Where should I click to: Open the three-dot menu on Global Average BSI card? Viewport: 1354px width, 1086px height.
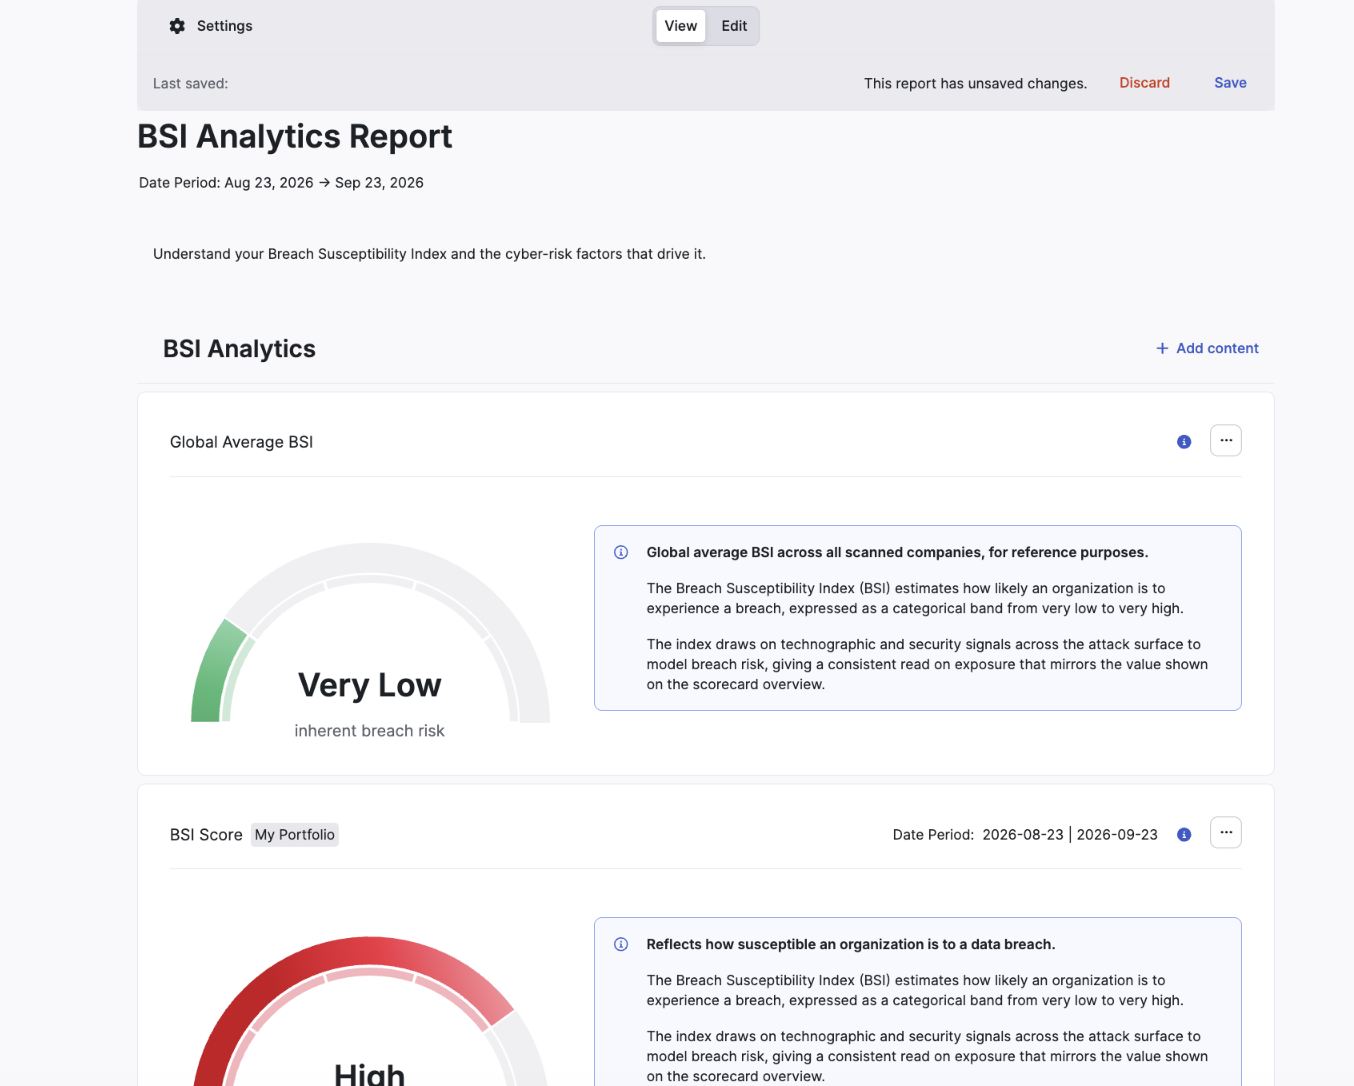pos(1226,441)
